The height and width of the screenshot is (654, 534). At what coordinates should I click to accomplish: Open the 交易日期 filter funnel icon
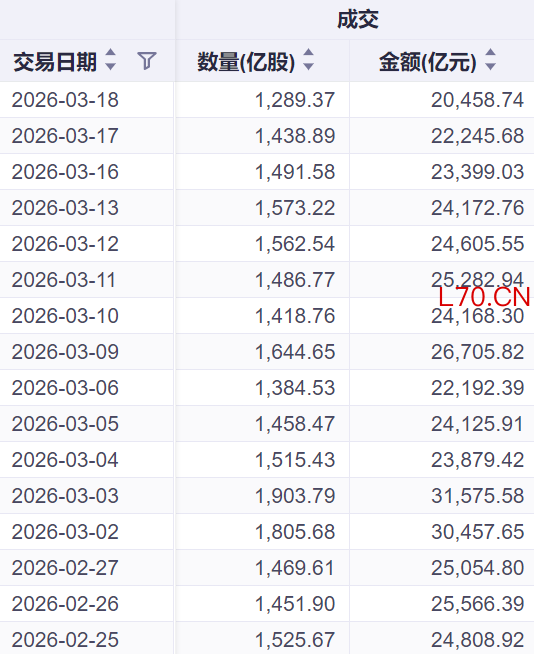coord(147,61)
